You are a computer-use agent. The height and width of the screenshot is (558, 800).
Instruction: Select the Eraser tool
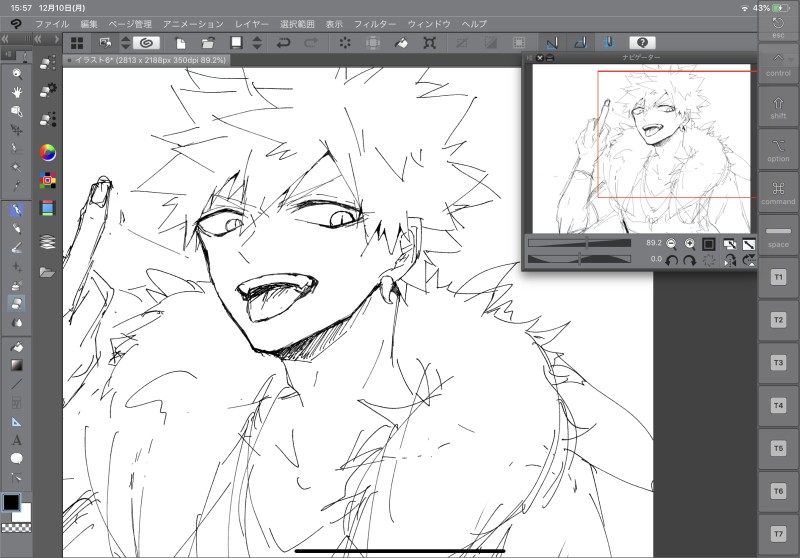pyautogui.click(x=17, y=303)
